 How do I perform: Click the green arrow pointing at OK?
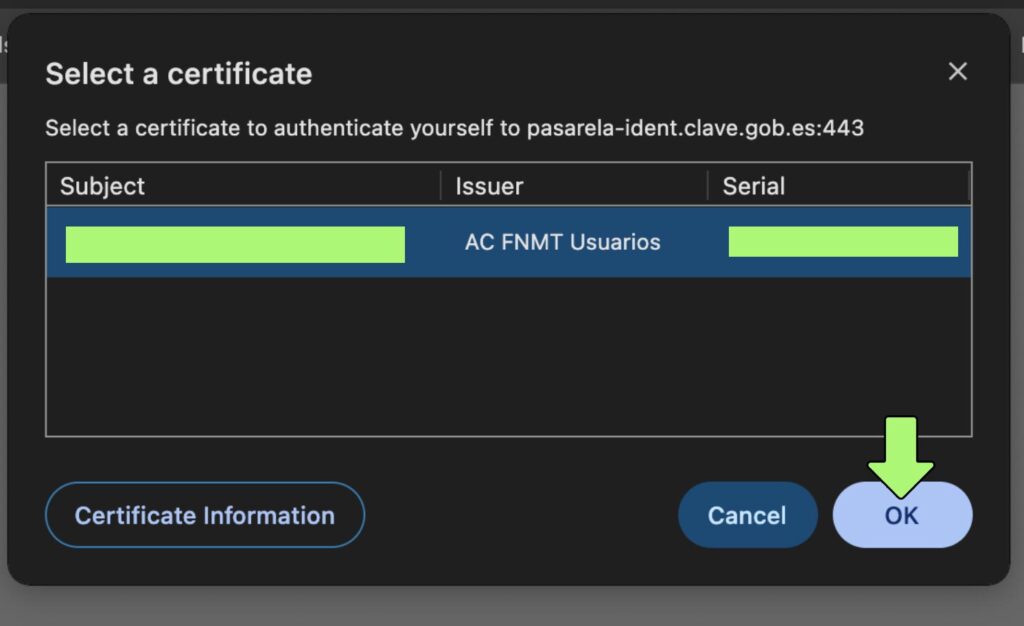[900, 455]
